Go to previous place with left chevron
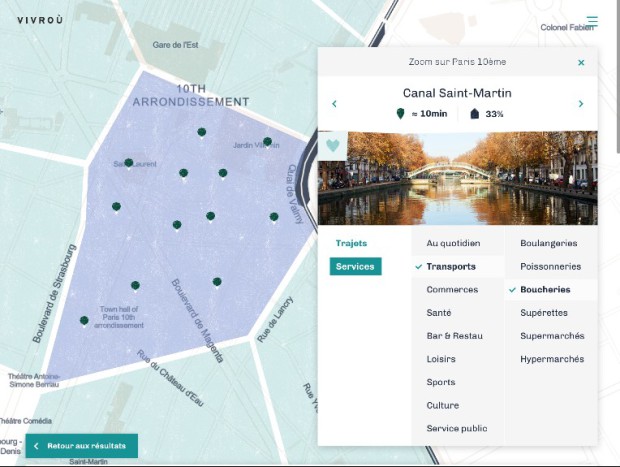This screenshot has width=620, height=467. (334, 104)
